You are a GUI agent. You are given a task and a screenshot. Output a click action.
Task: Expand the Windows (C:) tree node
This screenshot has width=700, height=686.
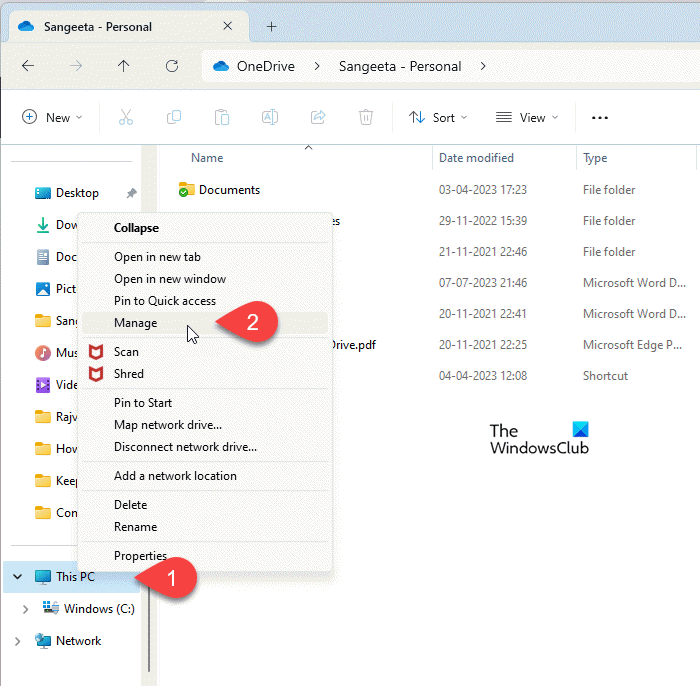pos(26,609)
